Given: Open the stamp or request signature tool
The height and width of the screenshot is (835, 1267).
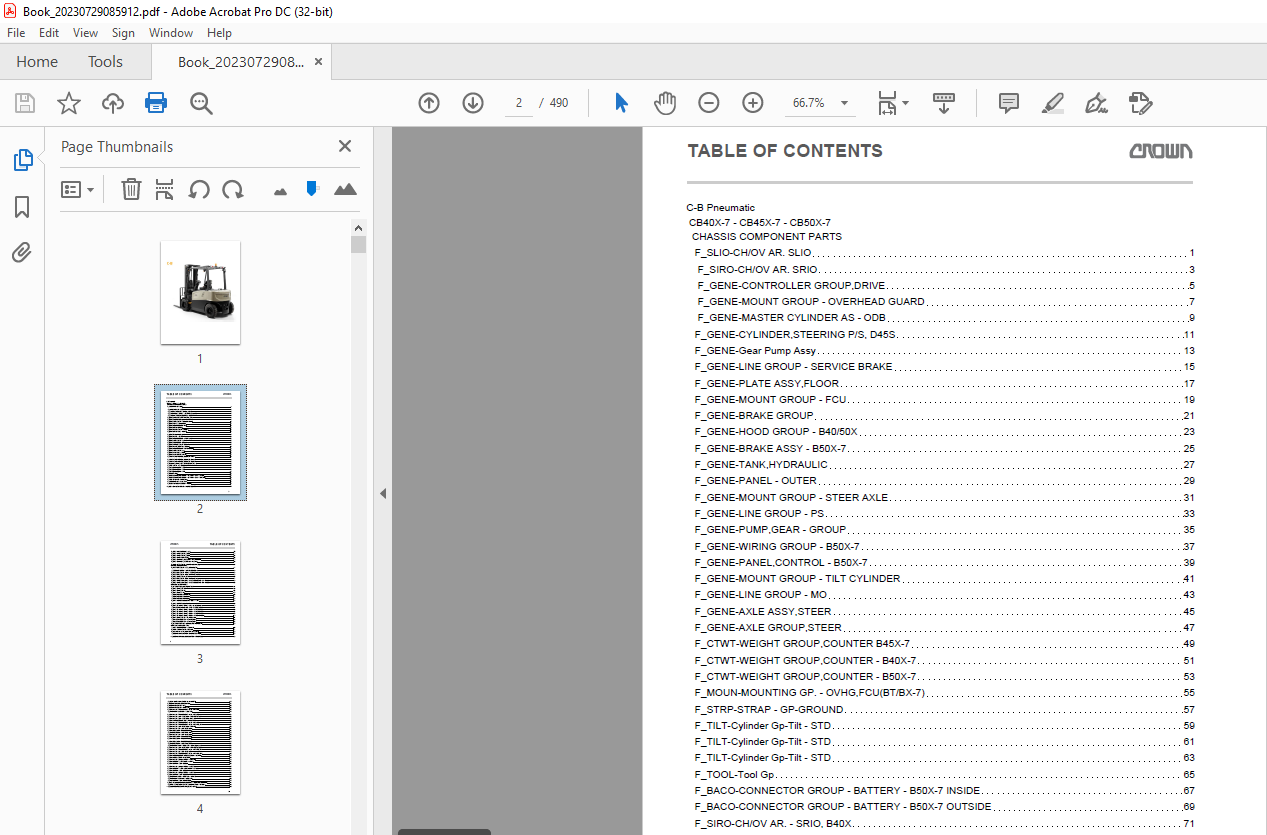Looking at the screenshot, I should (x=1140, y=103).
